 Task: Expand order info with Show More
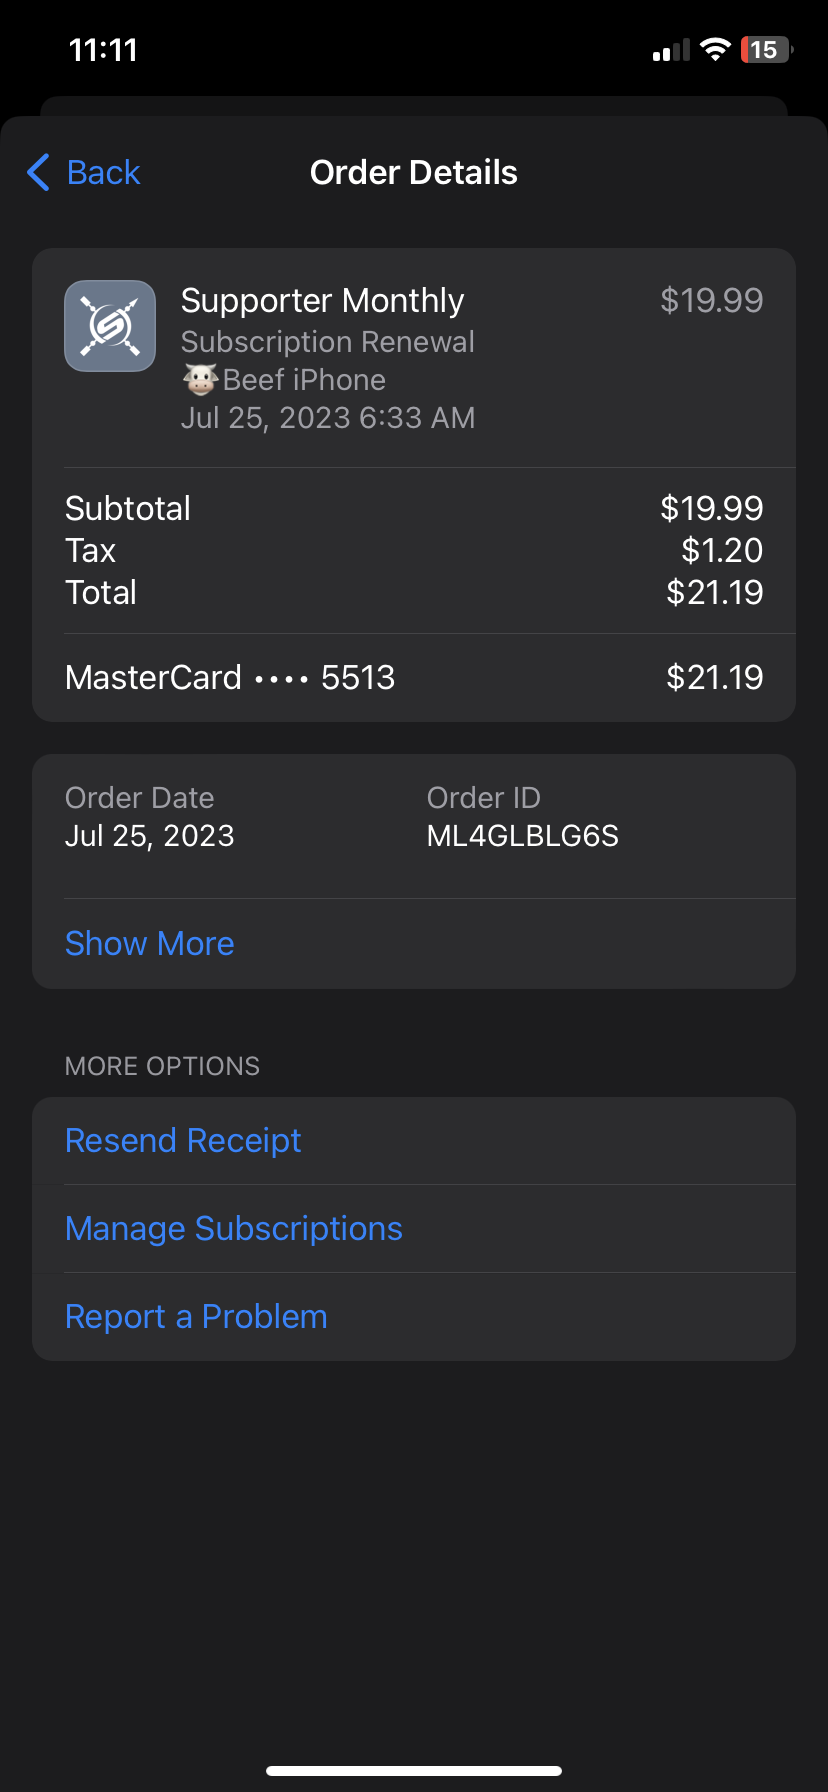[150, 943]
